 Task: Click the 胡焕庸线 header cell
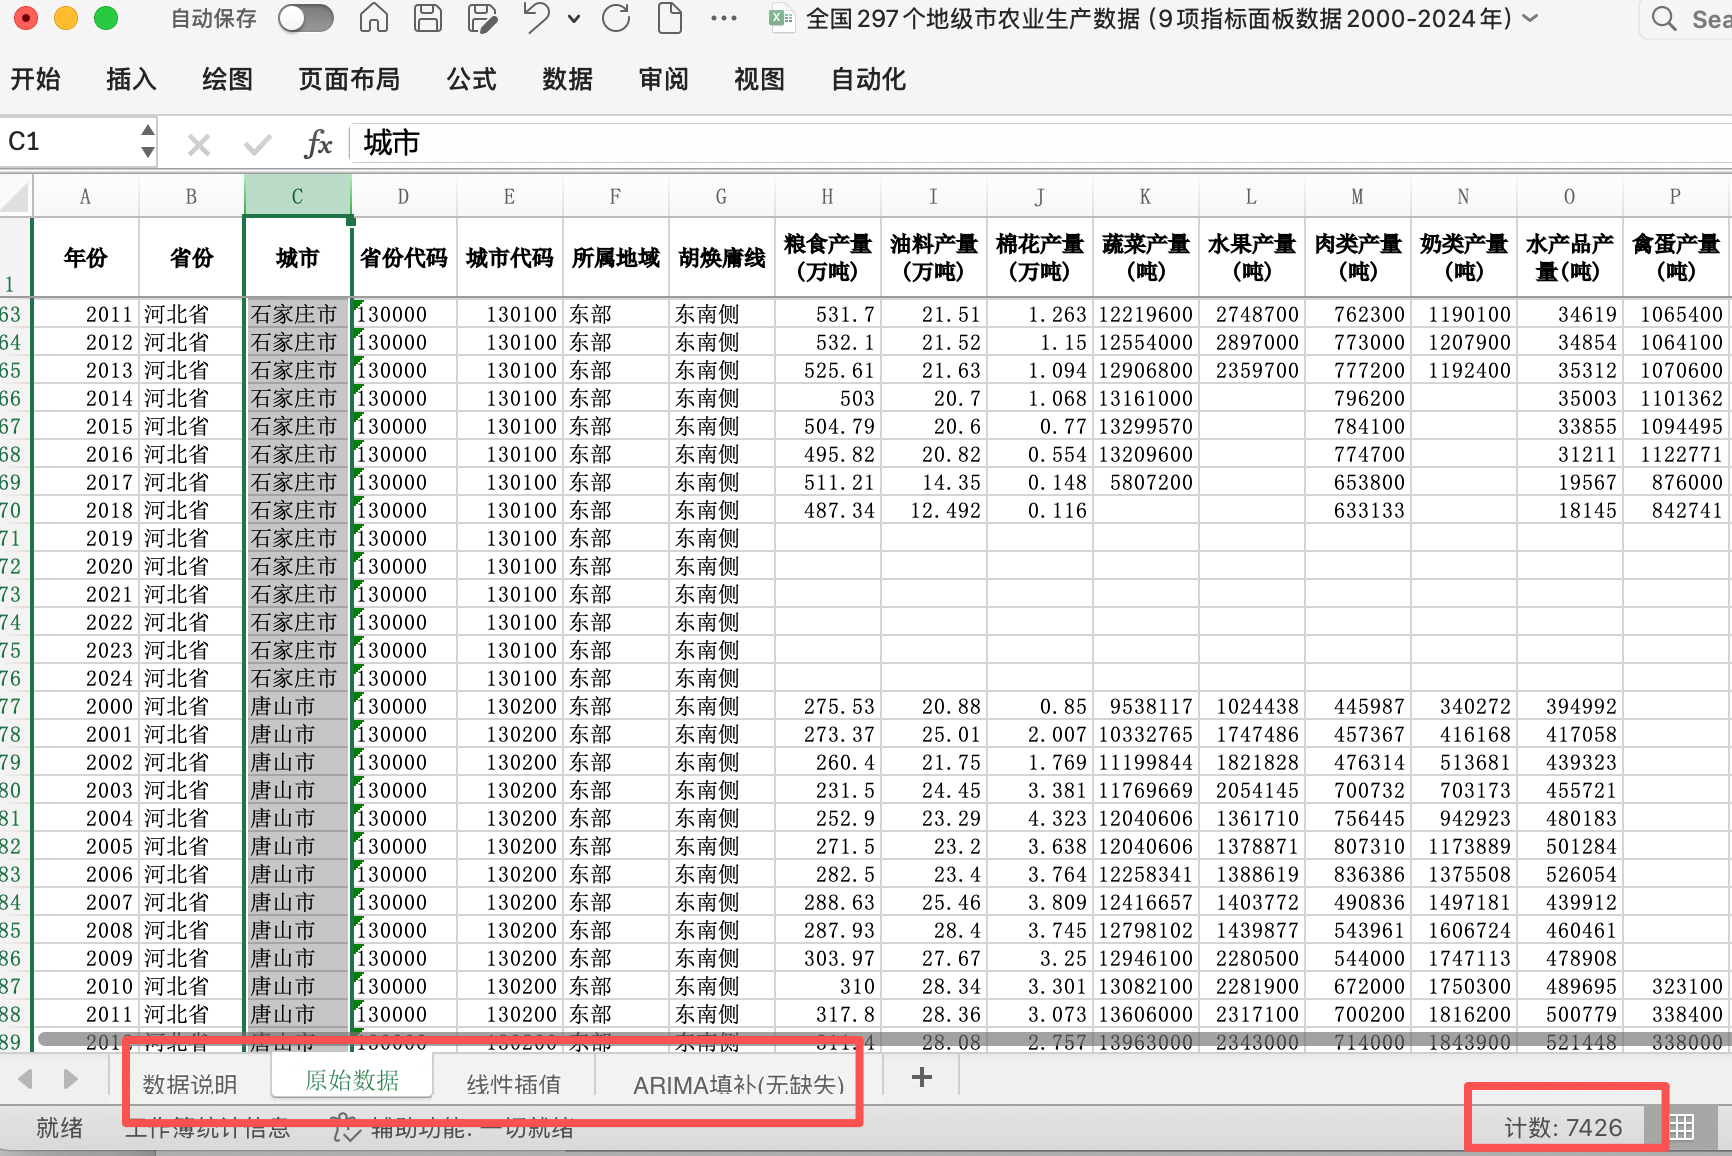click(x=722, y=257)
